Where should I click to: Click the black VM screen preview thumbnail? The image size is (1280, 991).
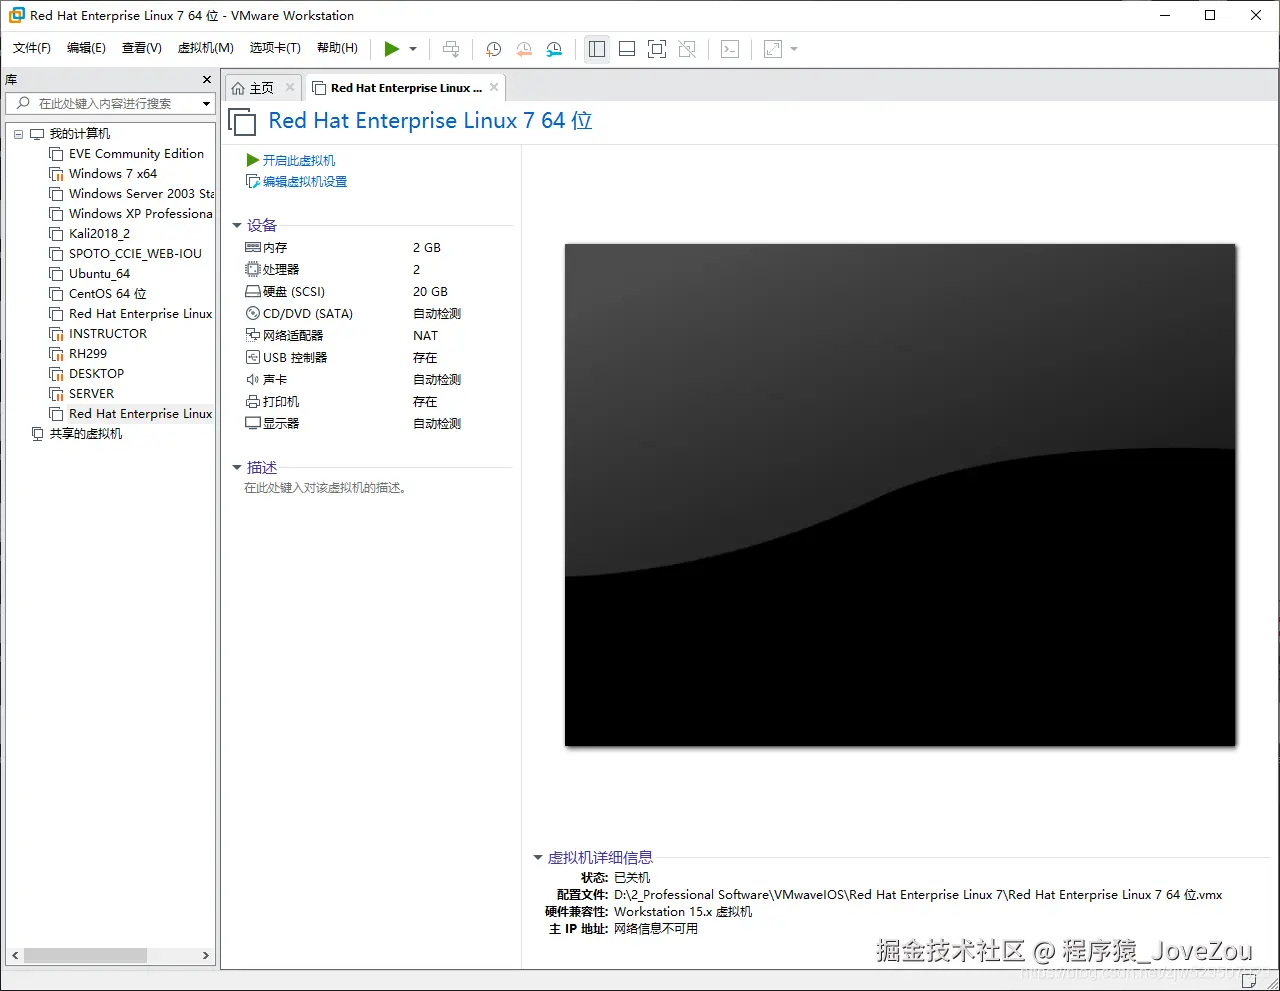click(x=900, y=495)
